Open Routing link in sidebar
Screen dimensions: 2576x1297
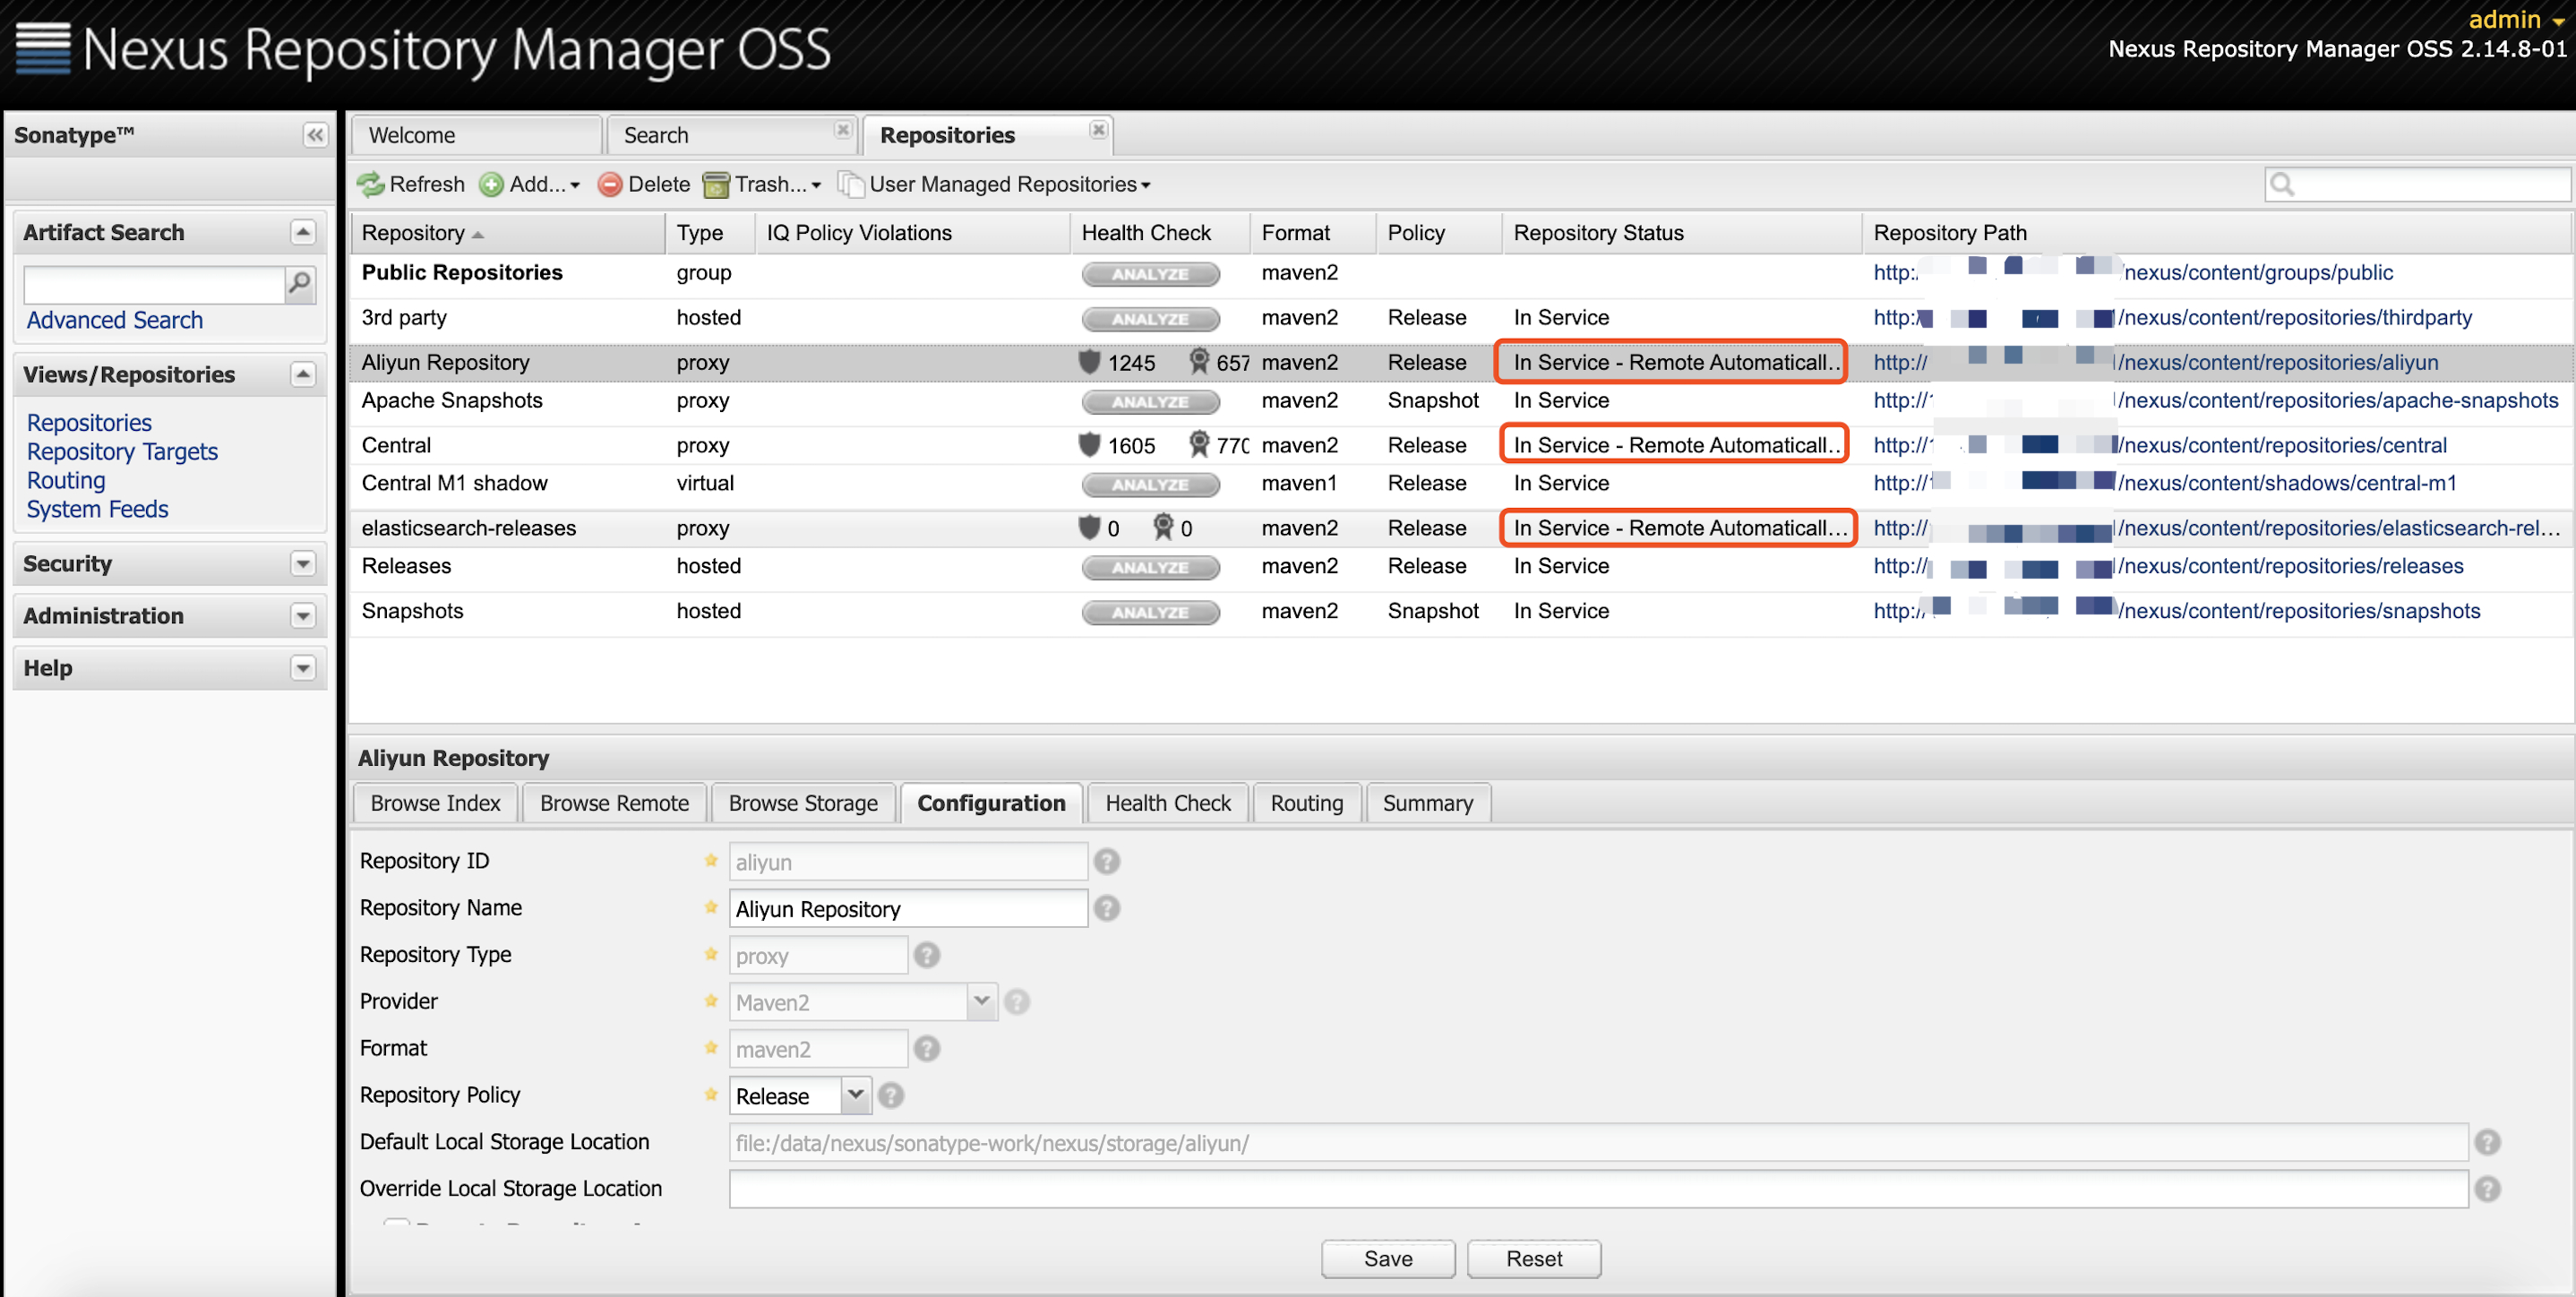(x=66, y=481)
